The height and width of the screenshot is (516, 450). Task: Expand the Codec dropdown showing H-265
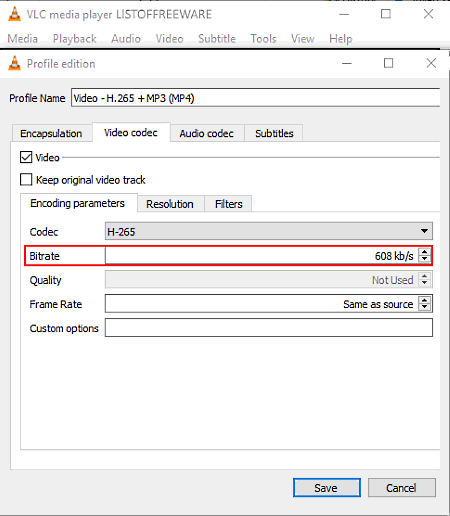(269, 231)
